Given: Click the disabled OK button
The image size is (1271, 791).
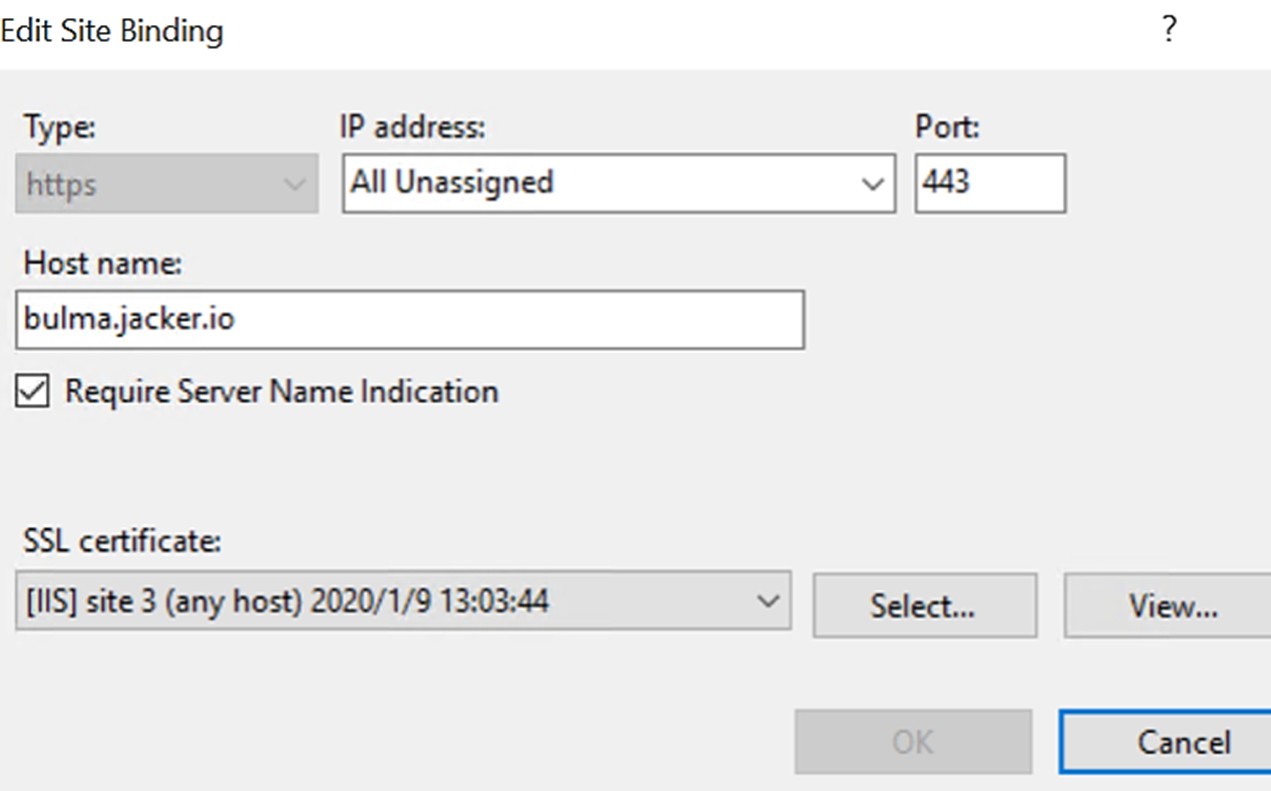Looking at the screenshot, I should [x=912, y=741].
